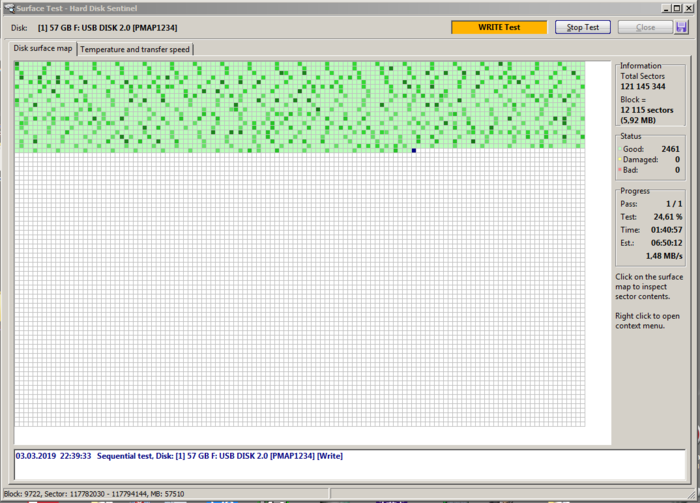Click the save report floppy disk icon
The image size is (700, 503).
pyautogui.click(x=681, y=27)
